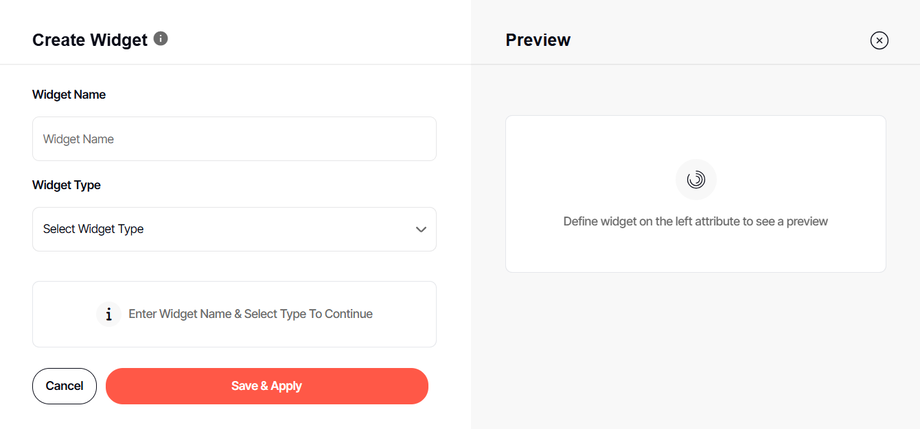Click the Widget Name label

coord(69,95)
